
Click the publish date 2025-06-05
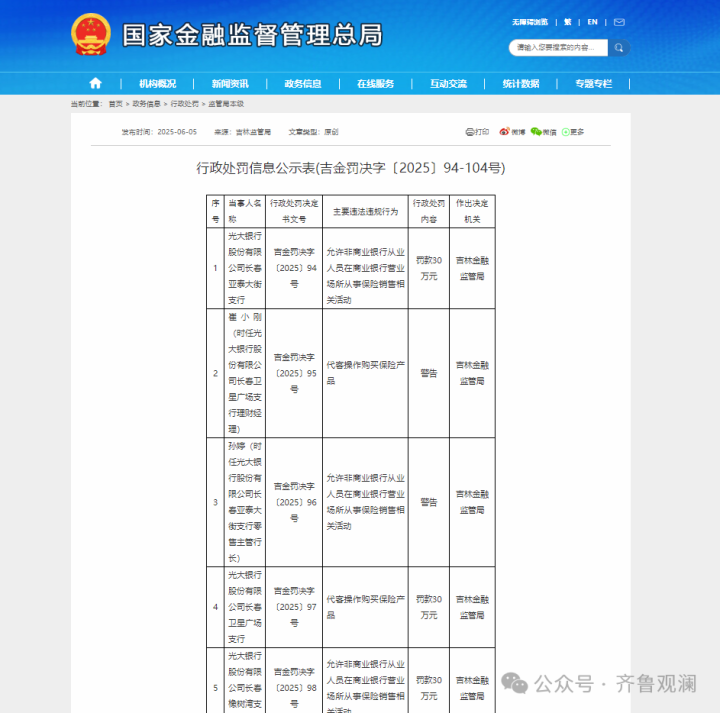tap(177, 132)
